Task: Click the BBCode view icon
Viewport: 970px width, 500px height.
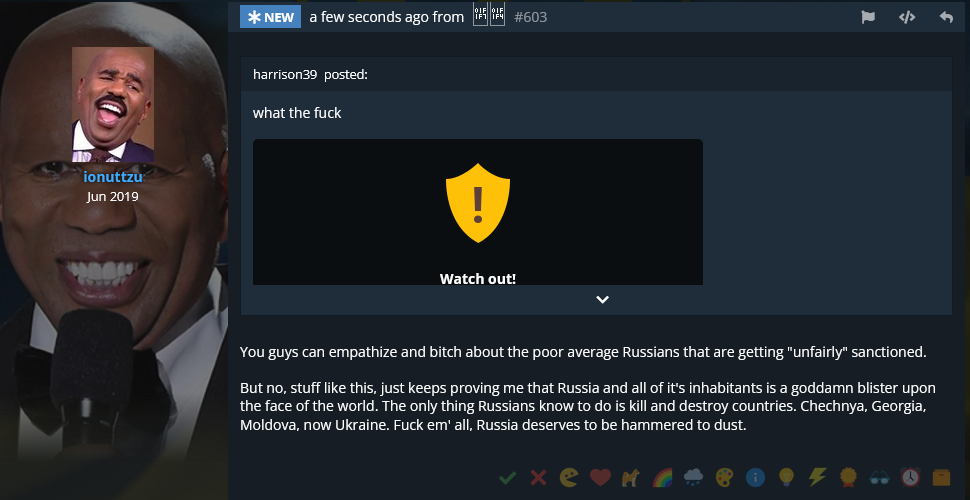Action: [x=907, y=17]
